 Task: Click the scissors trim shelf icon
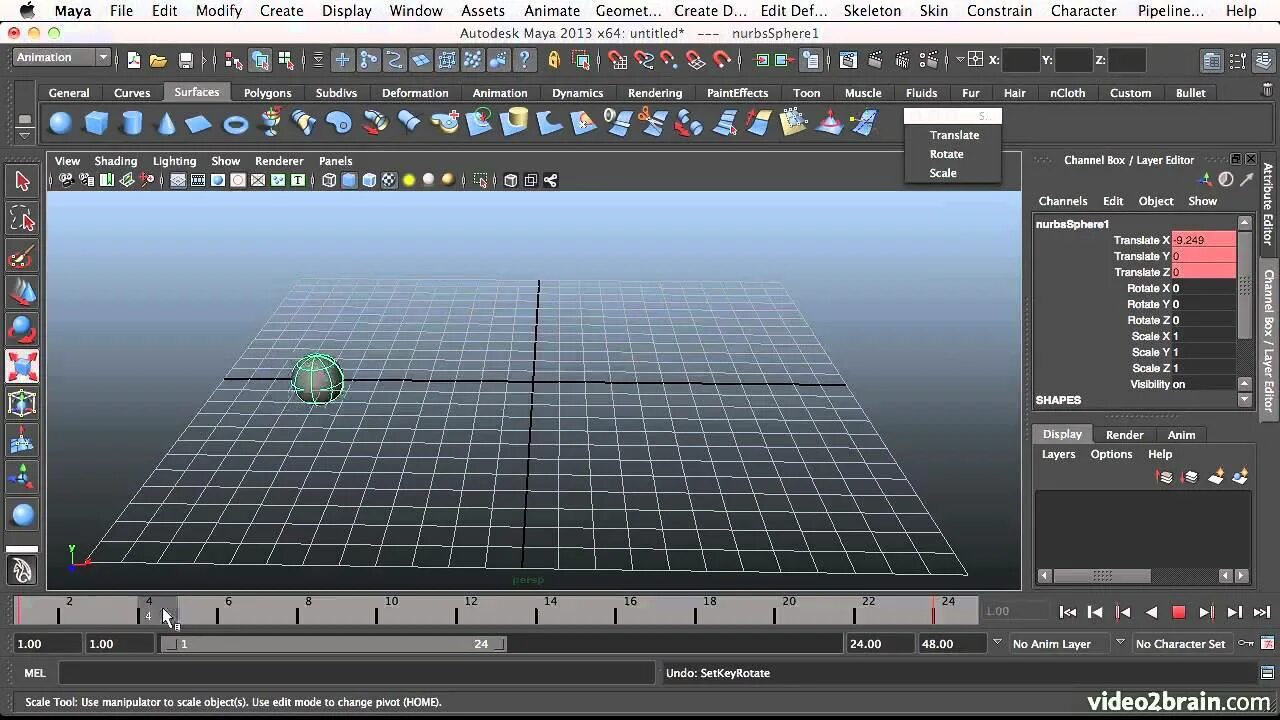(652, 123)
